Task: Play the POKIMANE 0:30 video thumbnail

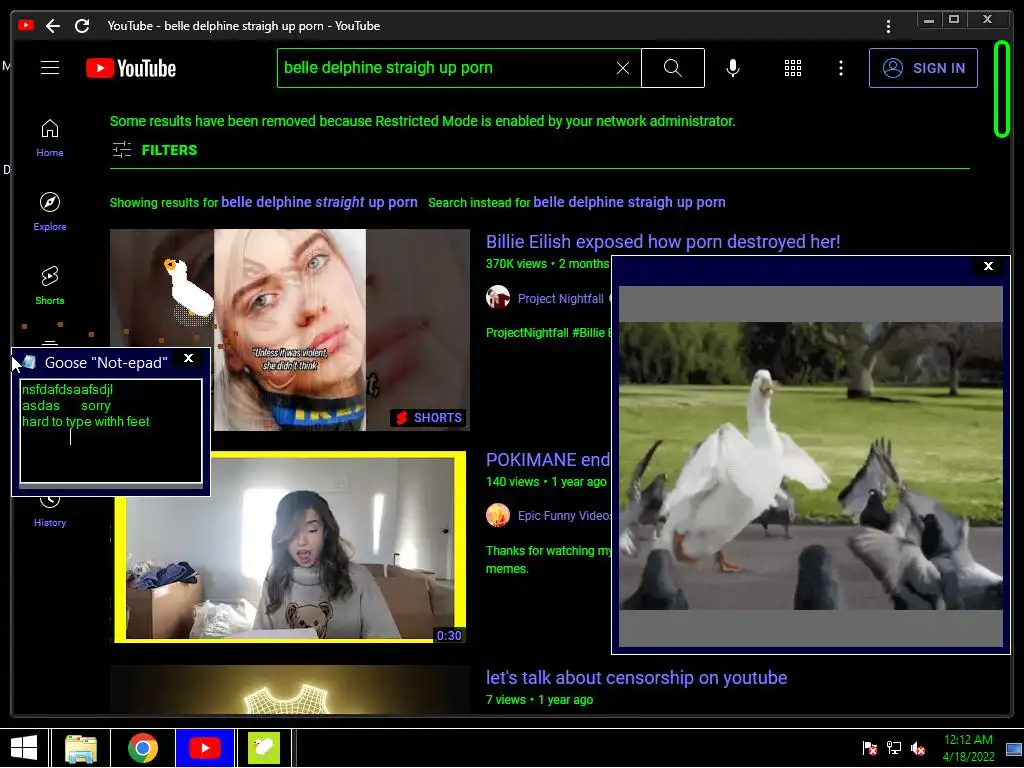Action: coord(290,547)
